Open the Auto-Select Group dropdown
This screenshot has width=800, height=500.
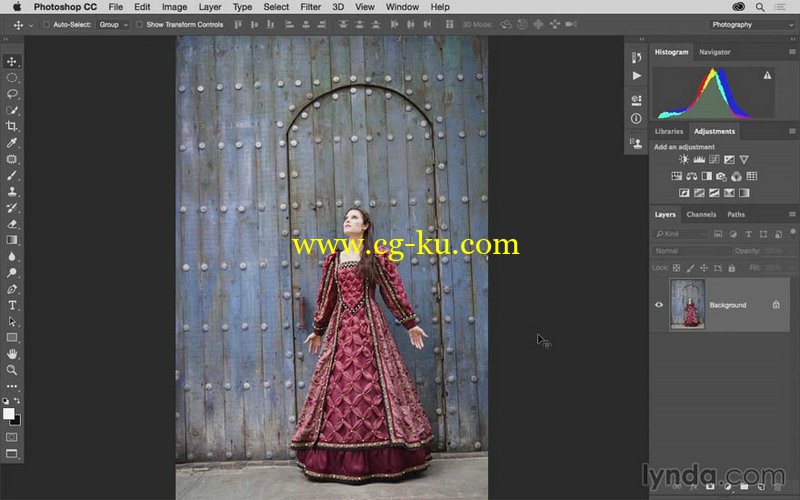click(113, 24)
